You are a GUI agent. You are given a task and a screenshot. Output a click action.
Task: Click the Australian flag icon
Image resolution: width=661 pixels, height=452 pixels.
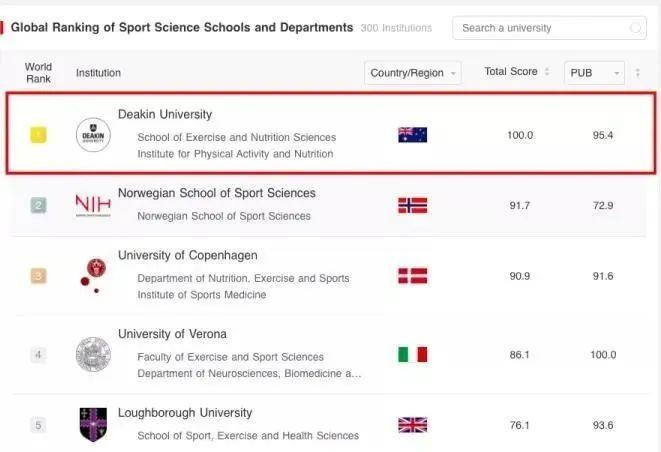pos(412,135)
